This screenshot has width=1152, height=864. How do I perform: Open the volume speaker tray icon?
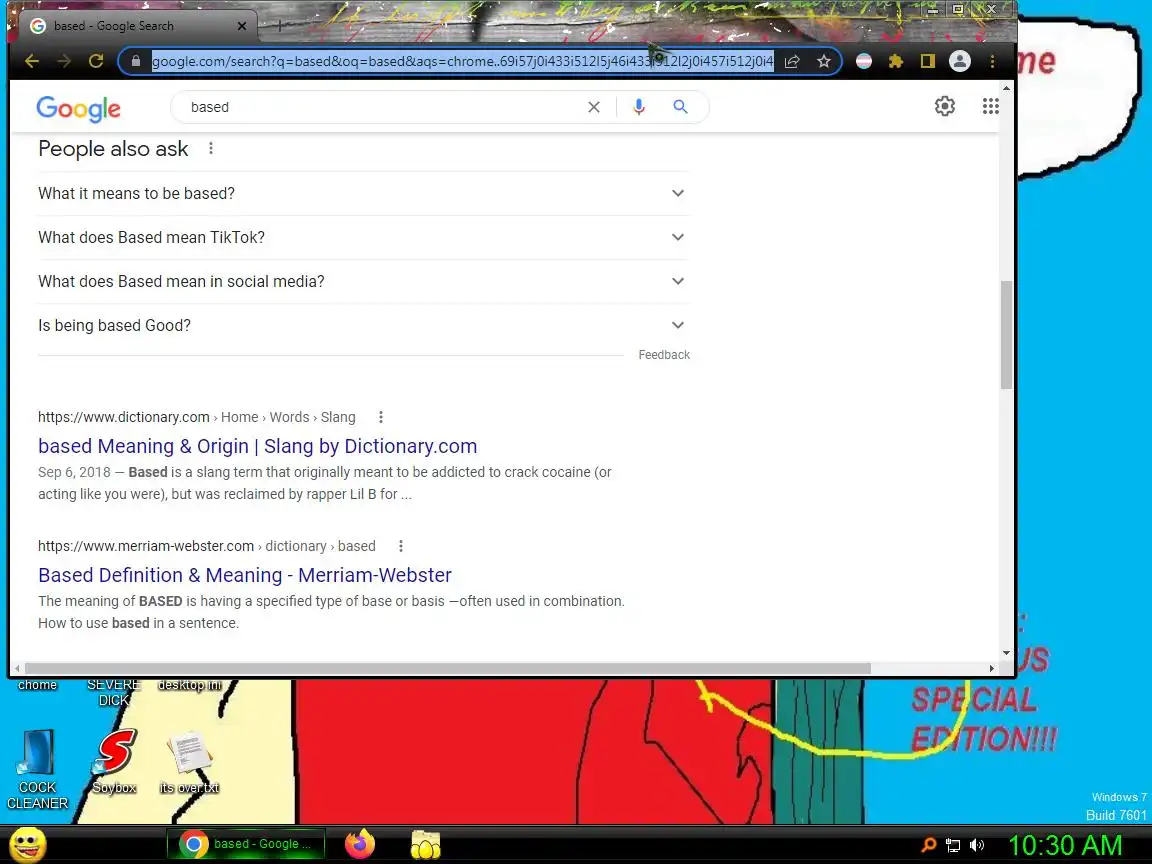coord(977,846)
